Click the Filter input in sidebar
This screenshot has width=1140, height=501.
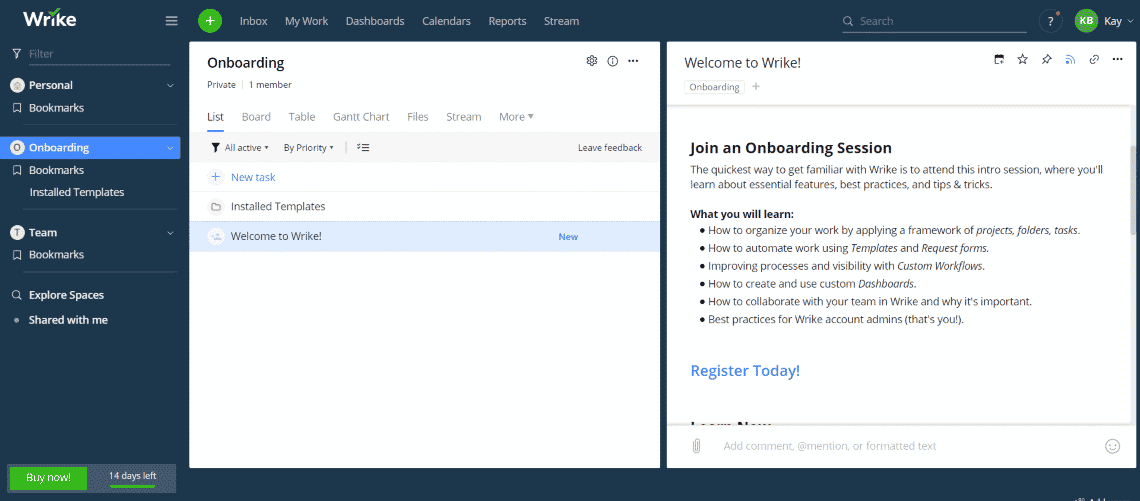click(99, 54)
